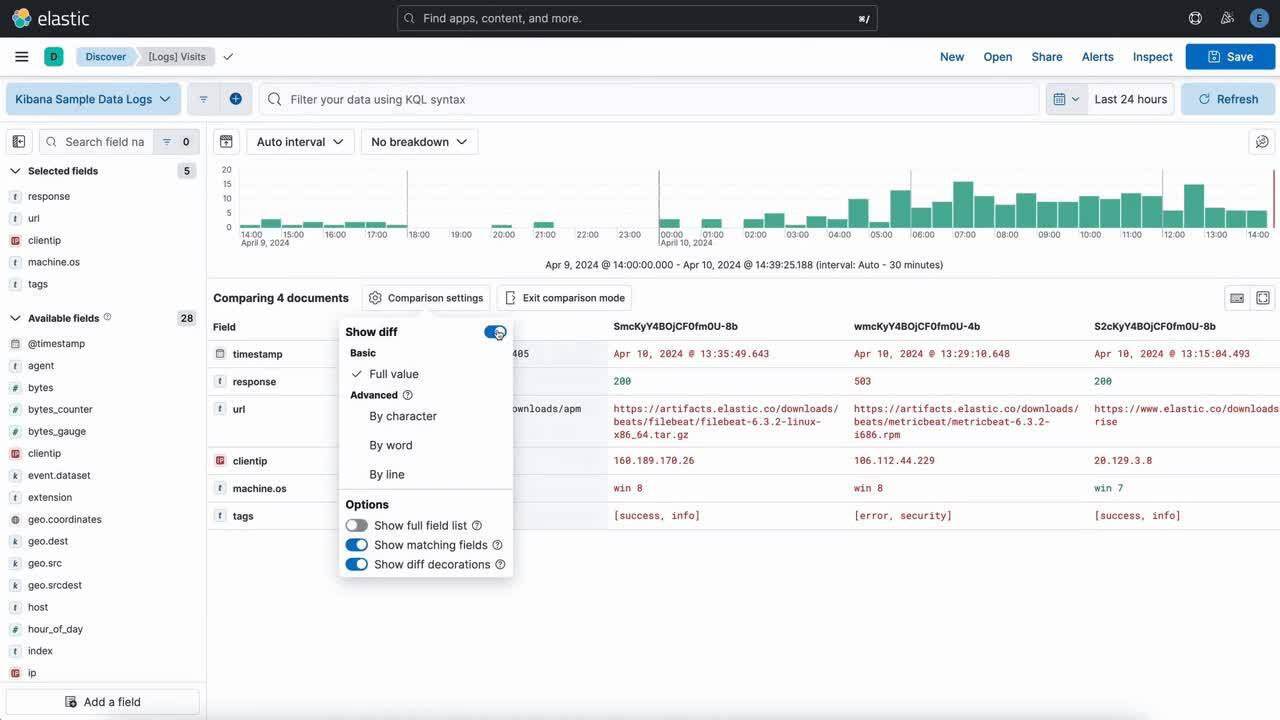The image size is (1280, 720).
Task: Click the checkmark next to [Logs] Visits
Action: [228, 57]
